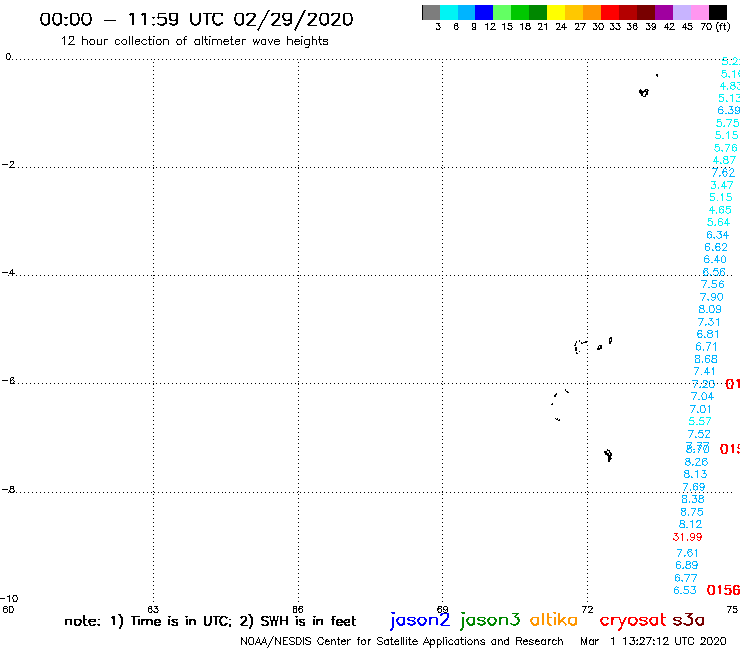This screenshot has height=650, width=740.
Task: Click the cryosat satellite label
Action: coord(632,620)
